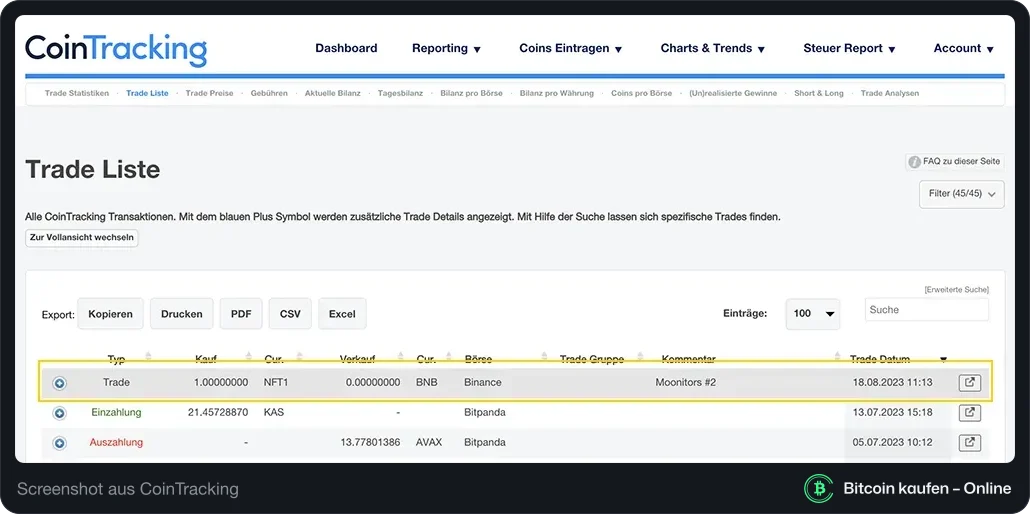Open the Reporting dropdown menu
The width and height of the screenshot is (1030, 514).
tap(447, 48)
